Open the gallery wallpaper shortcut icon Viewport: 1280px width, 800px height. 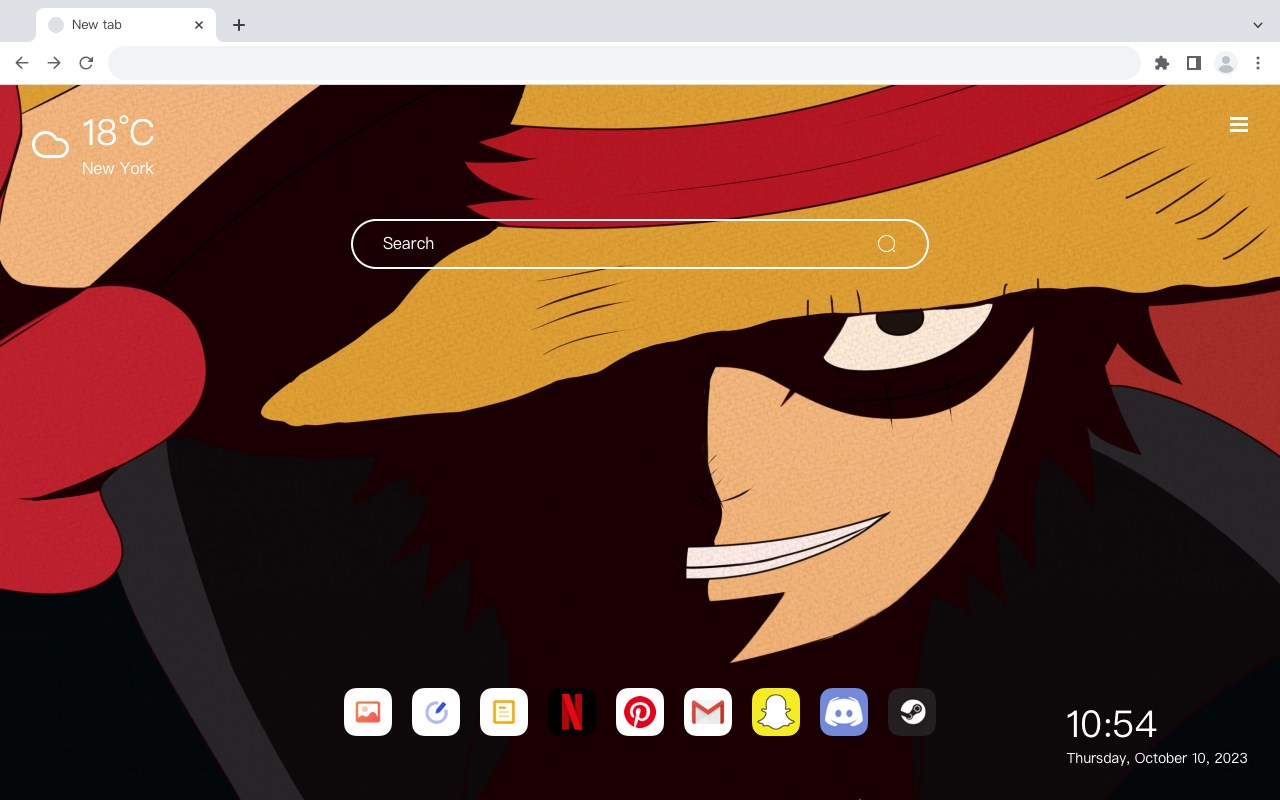368,712
